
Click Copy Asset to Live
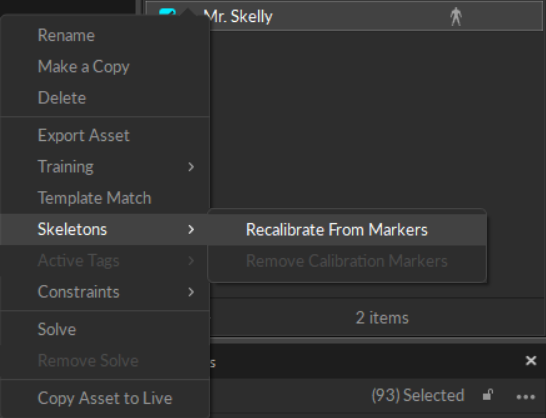point(105,398)
